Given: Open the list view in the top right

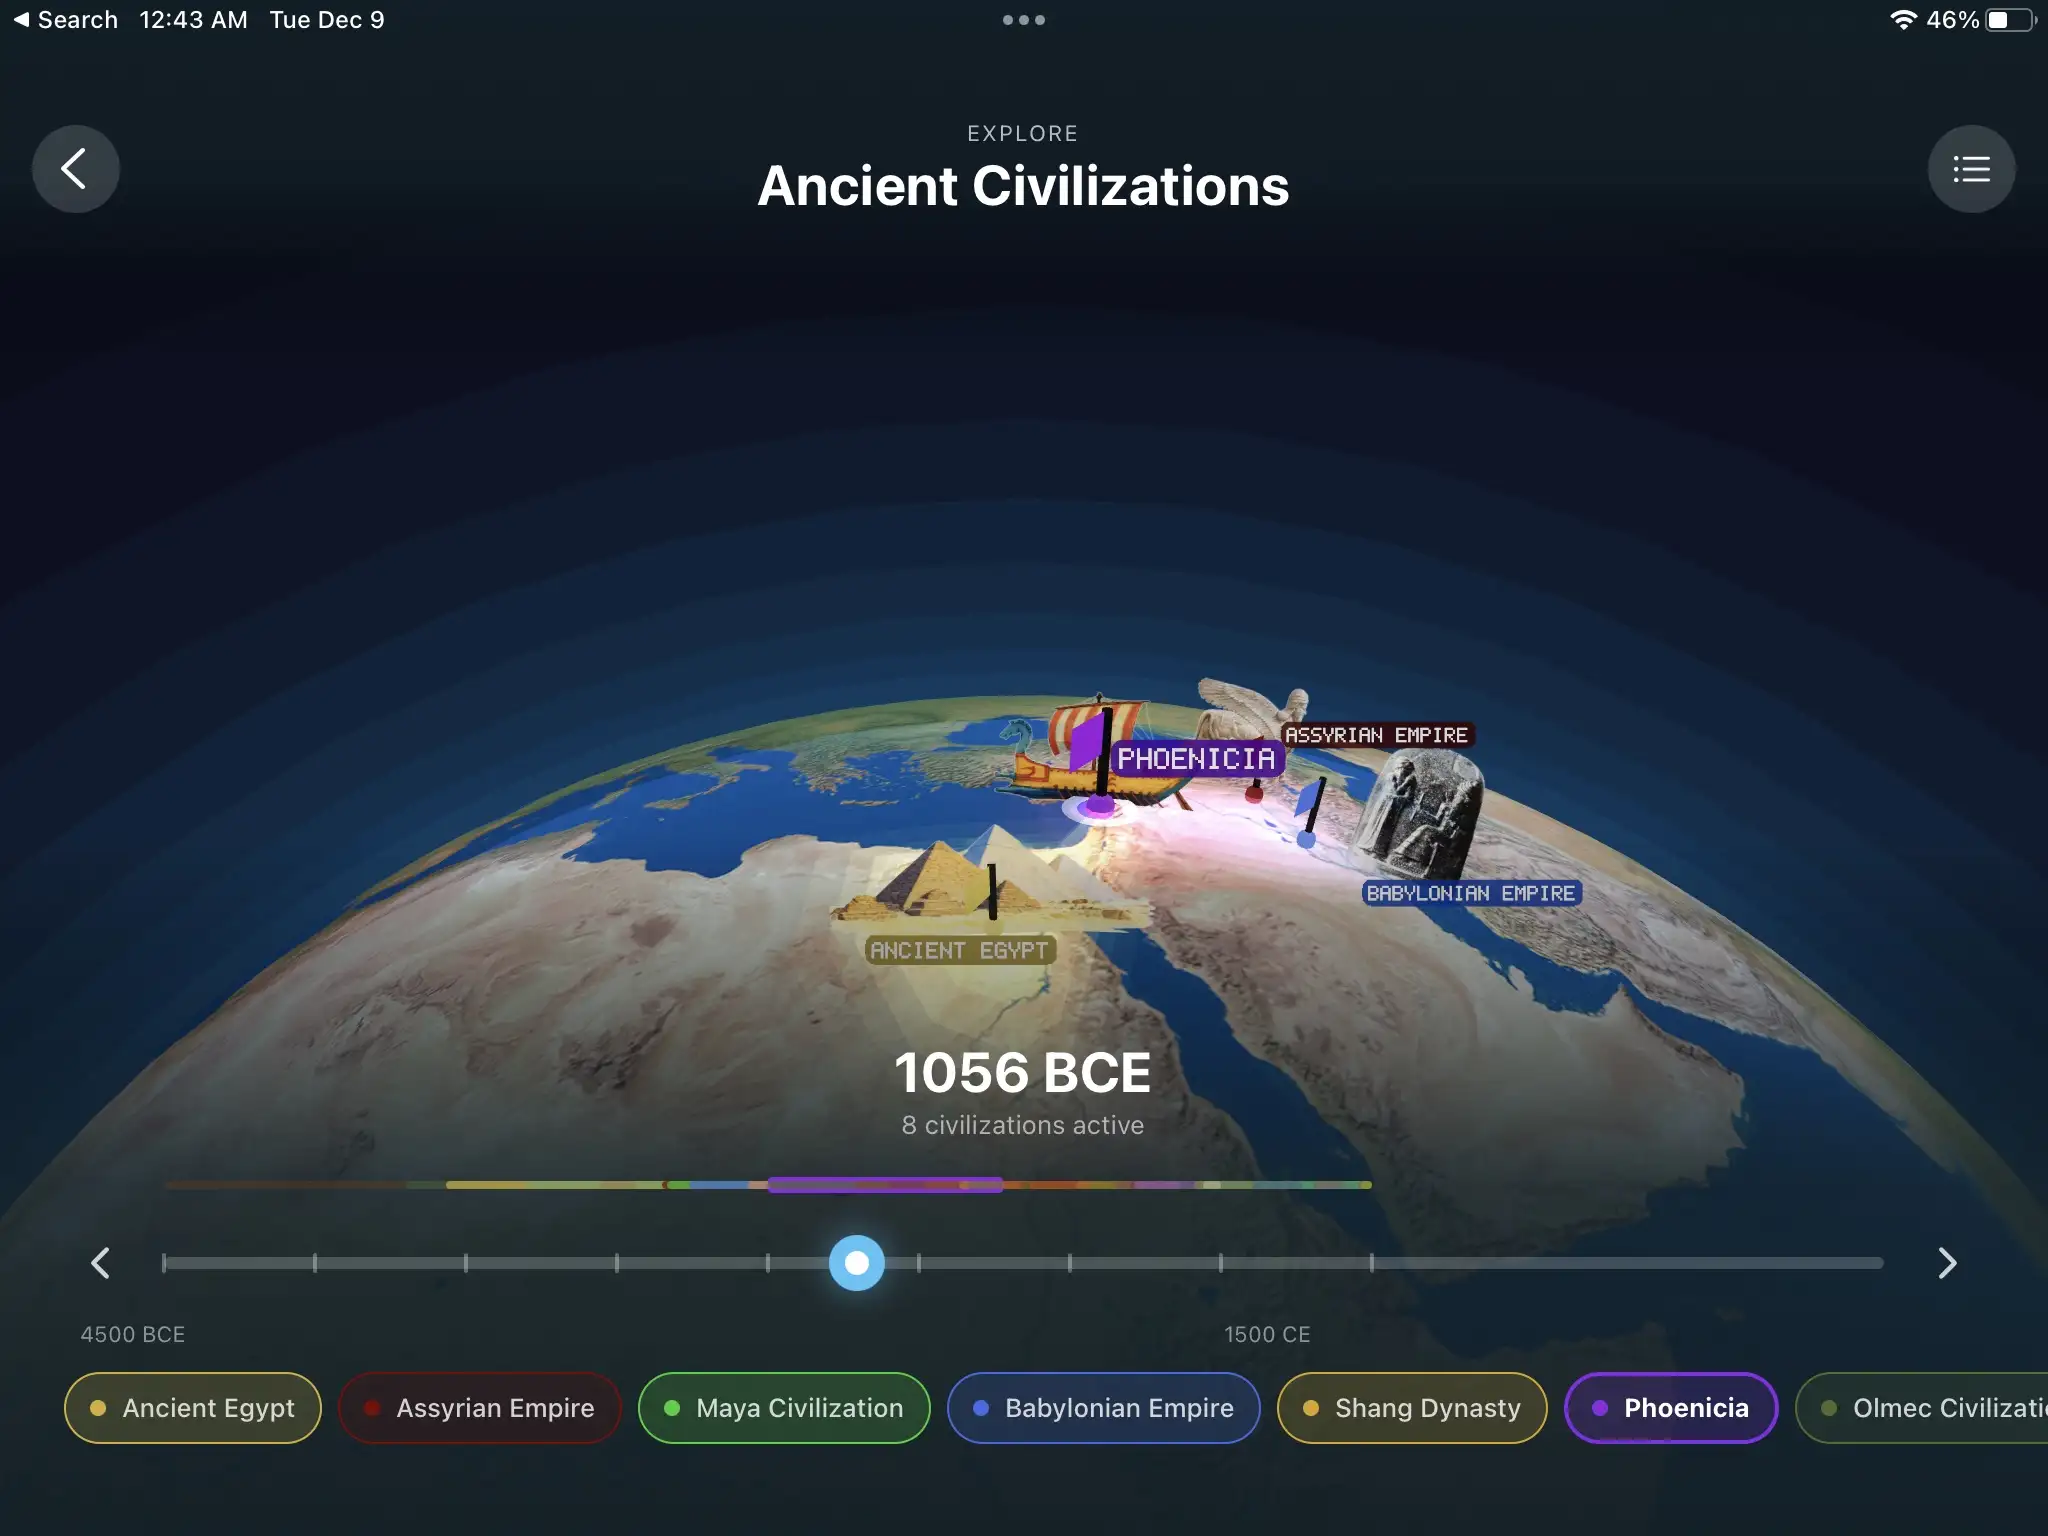Looking at the screenshot, I should click(1971, 168).
